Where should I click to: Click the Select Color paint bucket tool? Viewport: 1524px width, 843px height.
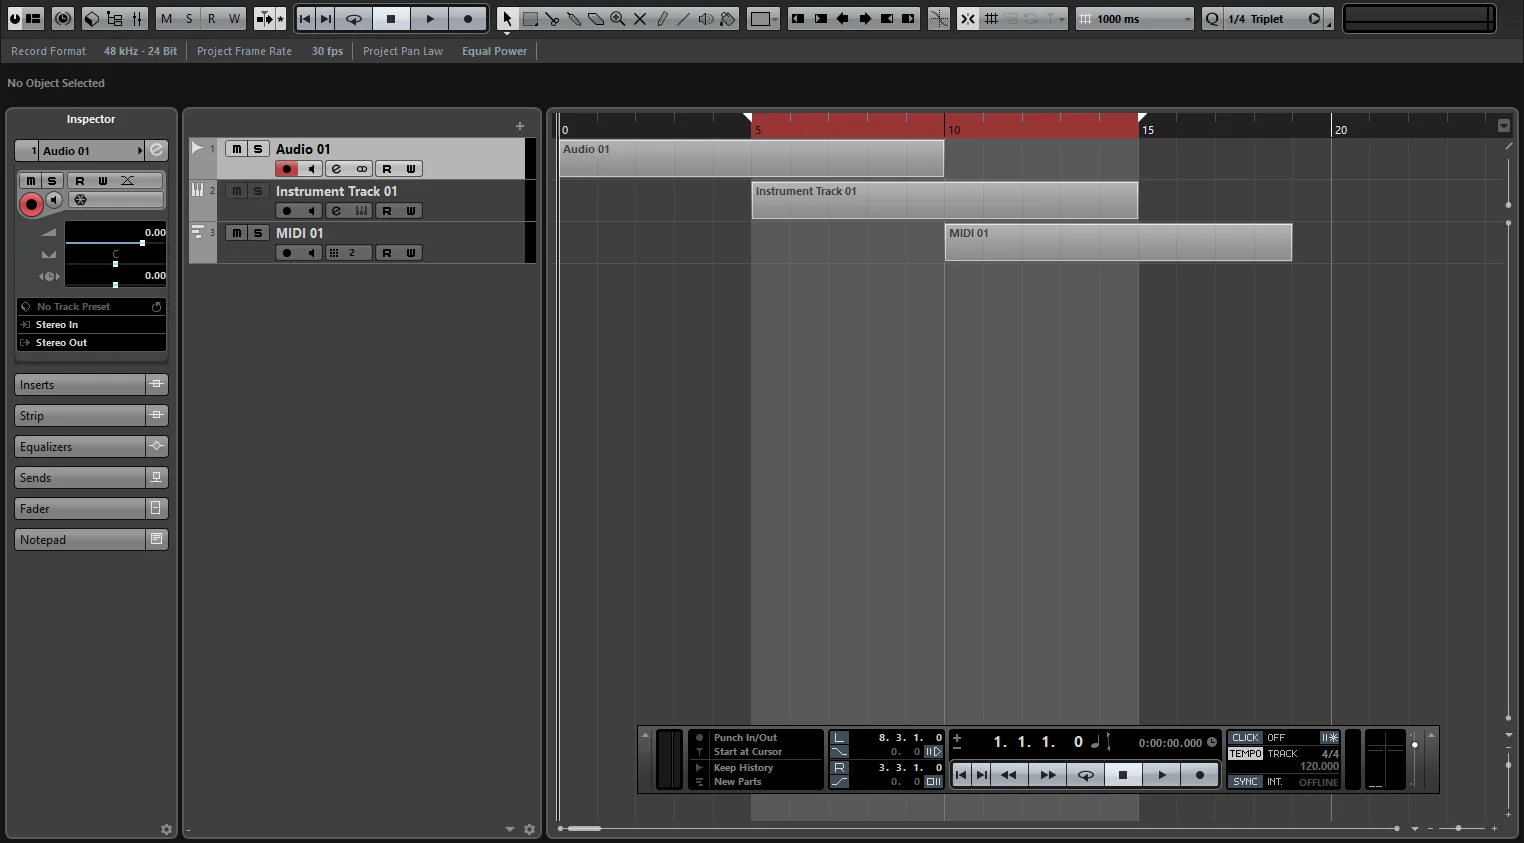(x=728, y=19)
